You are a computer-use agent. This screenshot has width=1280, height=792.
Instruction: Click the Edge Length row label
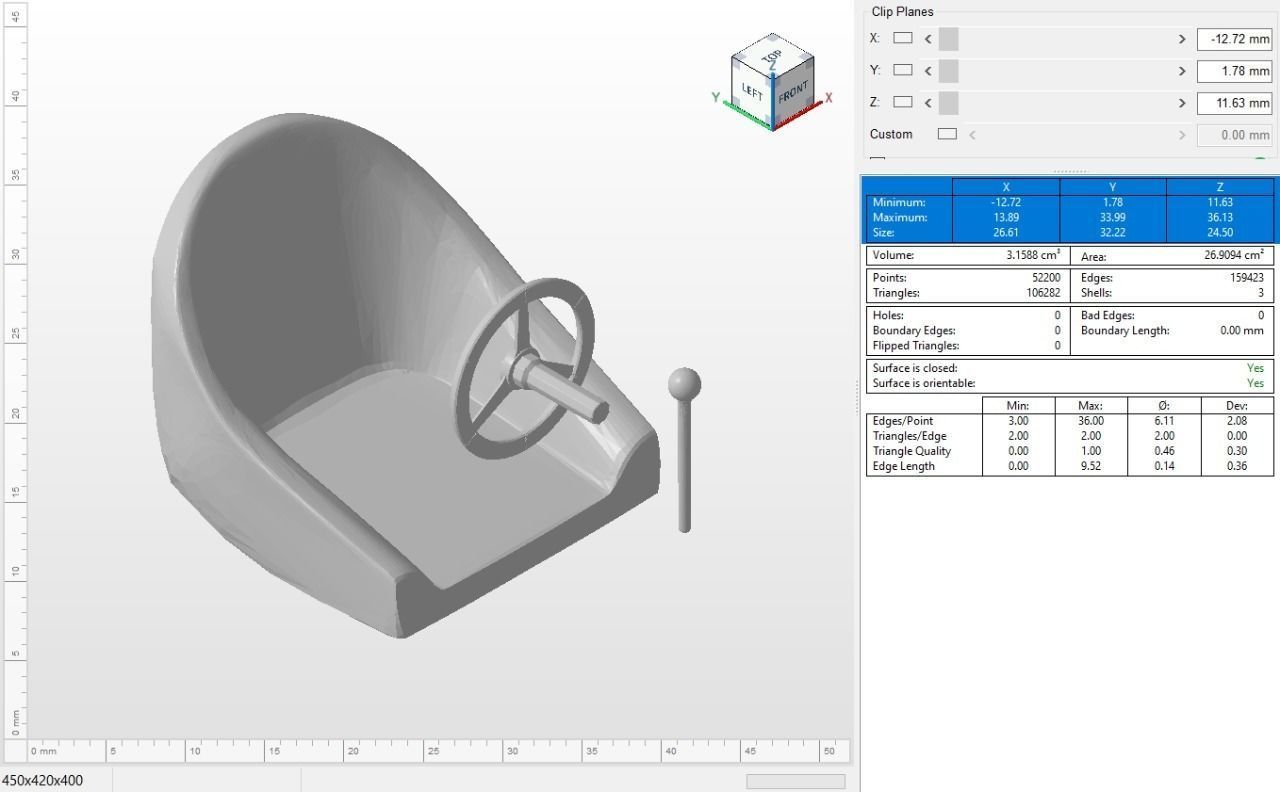[x=904, y=466]
